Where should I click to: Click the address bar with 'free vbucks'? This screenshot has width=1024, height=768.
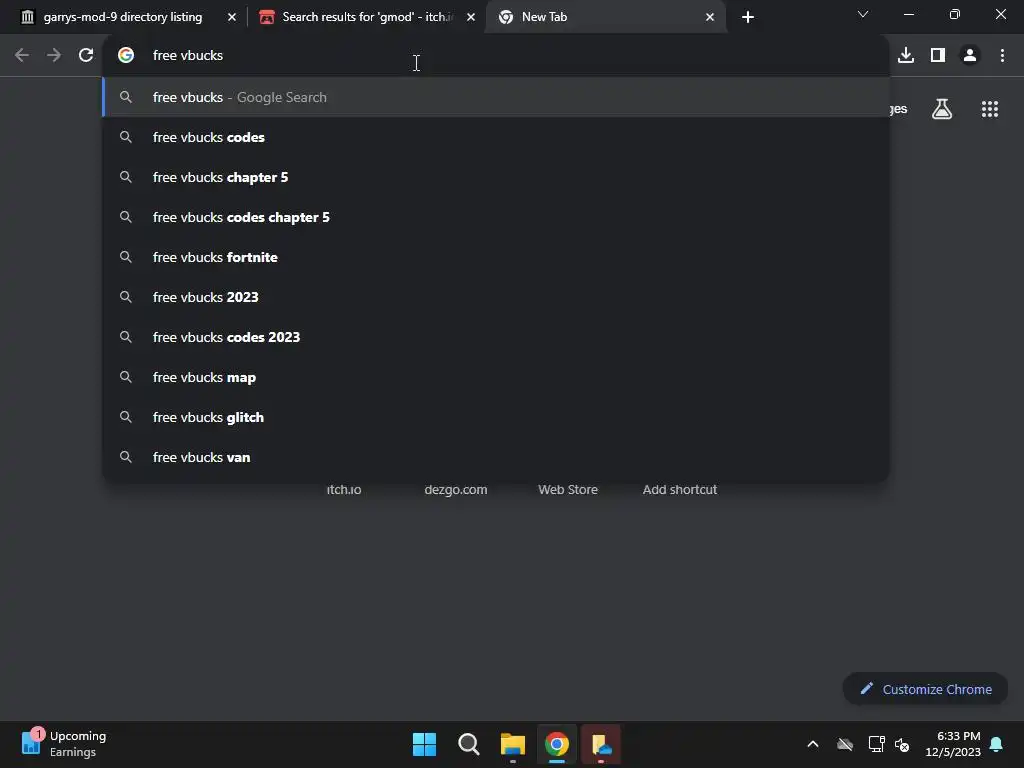(x=496, y=56)
